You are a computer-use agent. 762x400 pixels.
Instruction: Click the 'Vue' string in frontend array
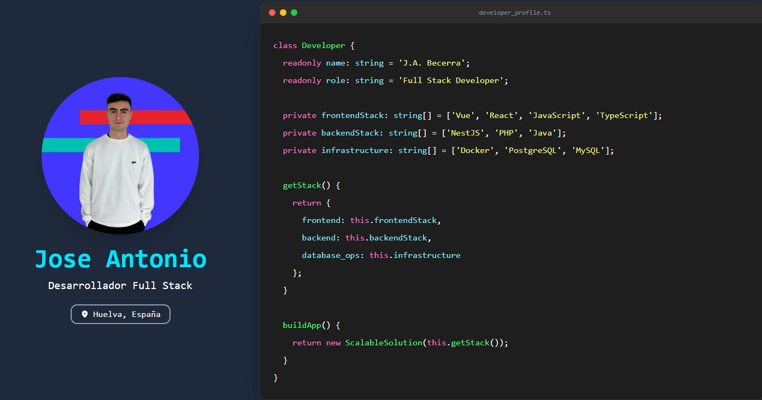[x=463, y=115]
